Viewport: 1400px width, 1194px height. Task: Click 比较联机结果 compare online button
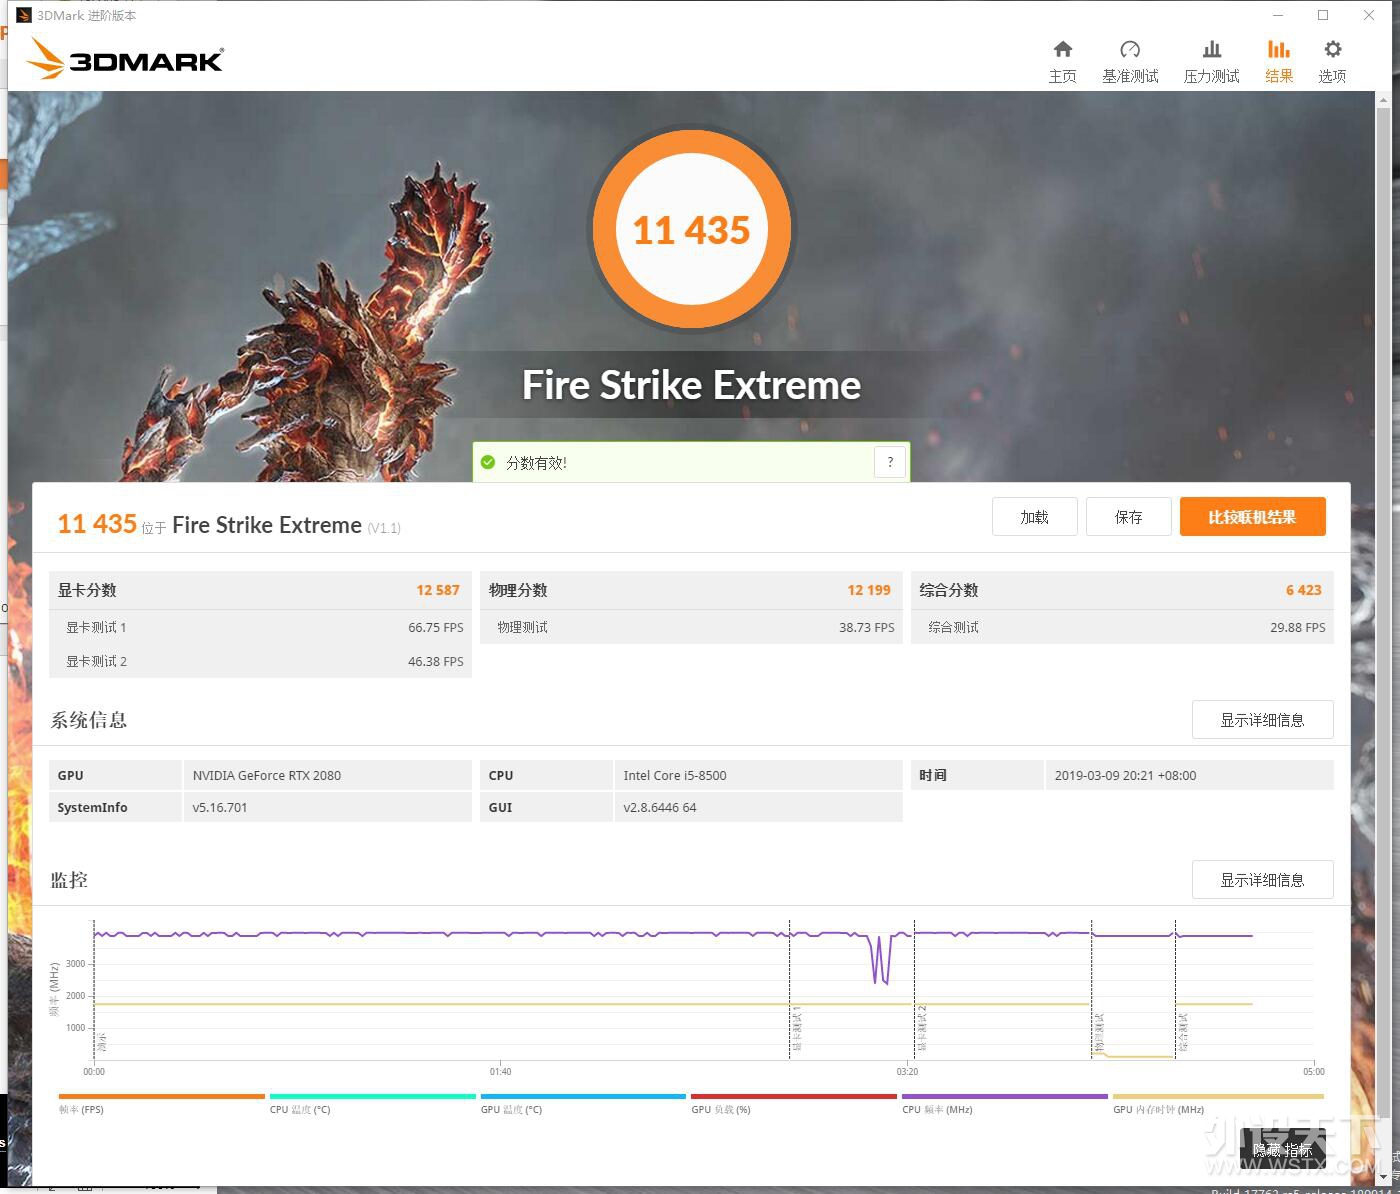1252,517
